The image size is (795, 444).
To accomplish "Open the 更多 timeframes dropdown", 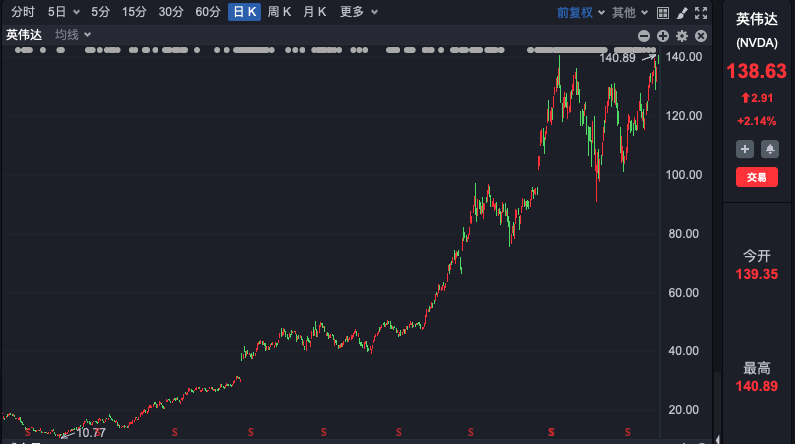I will click(359, 12).
